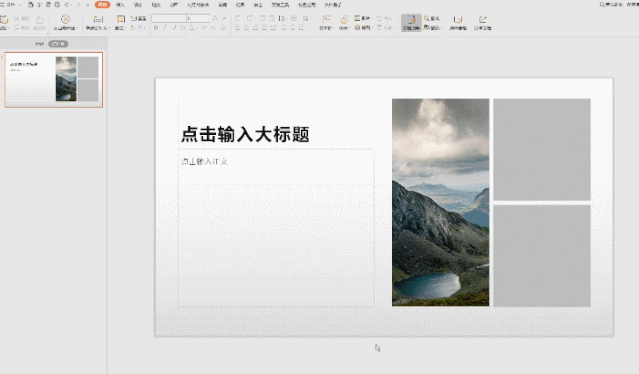Open the Design ribbon tab

tap(138, 5)
